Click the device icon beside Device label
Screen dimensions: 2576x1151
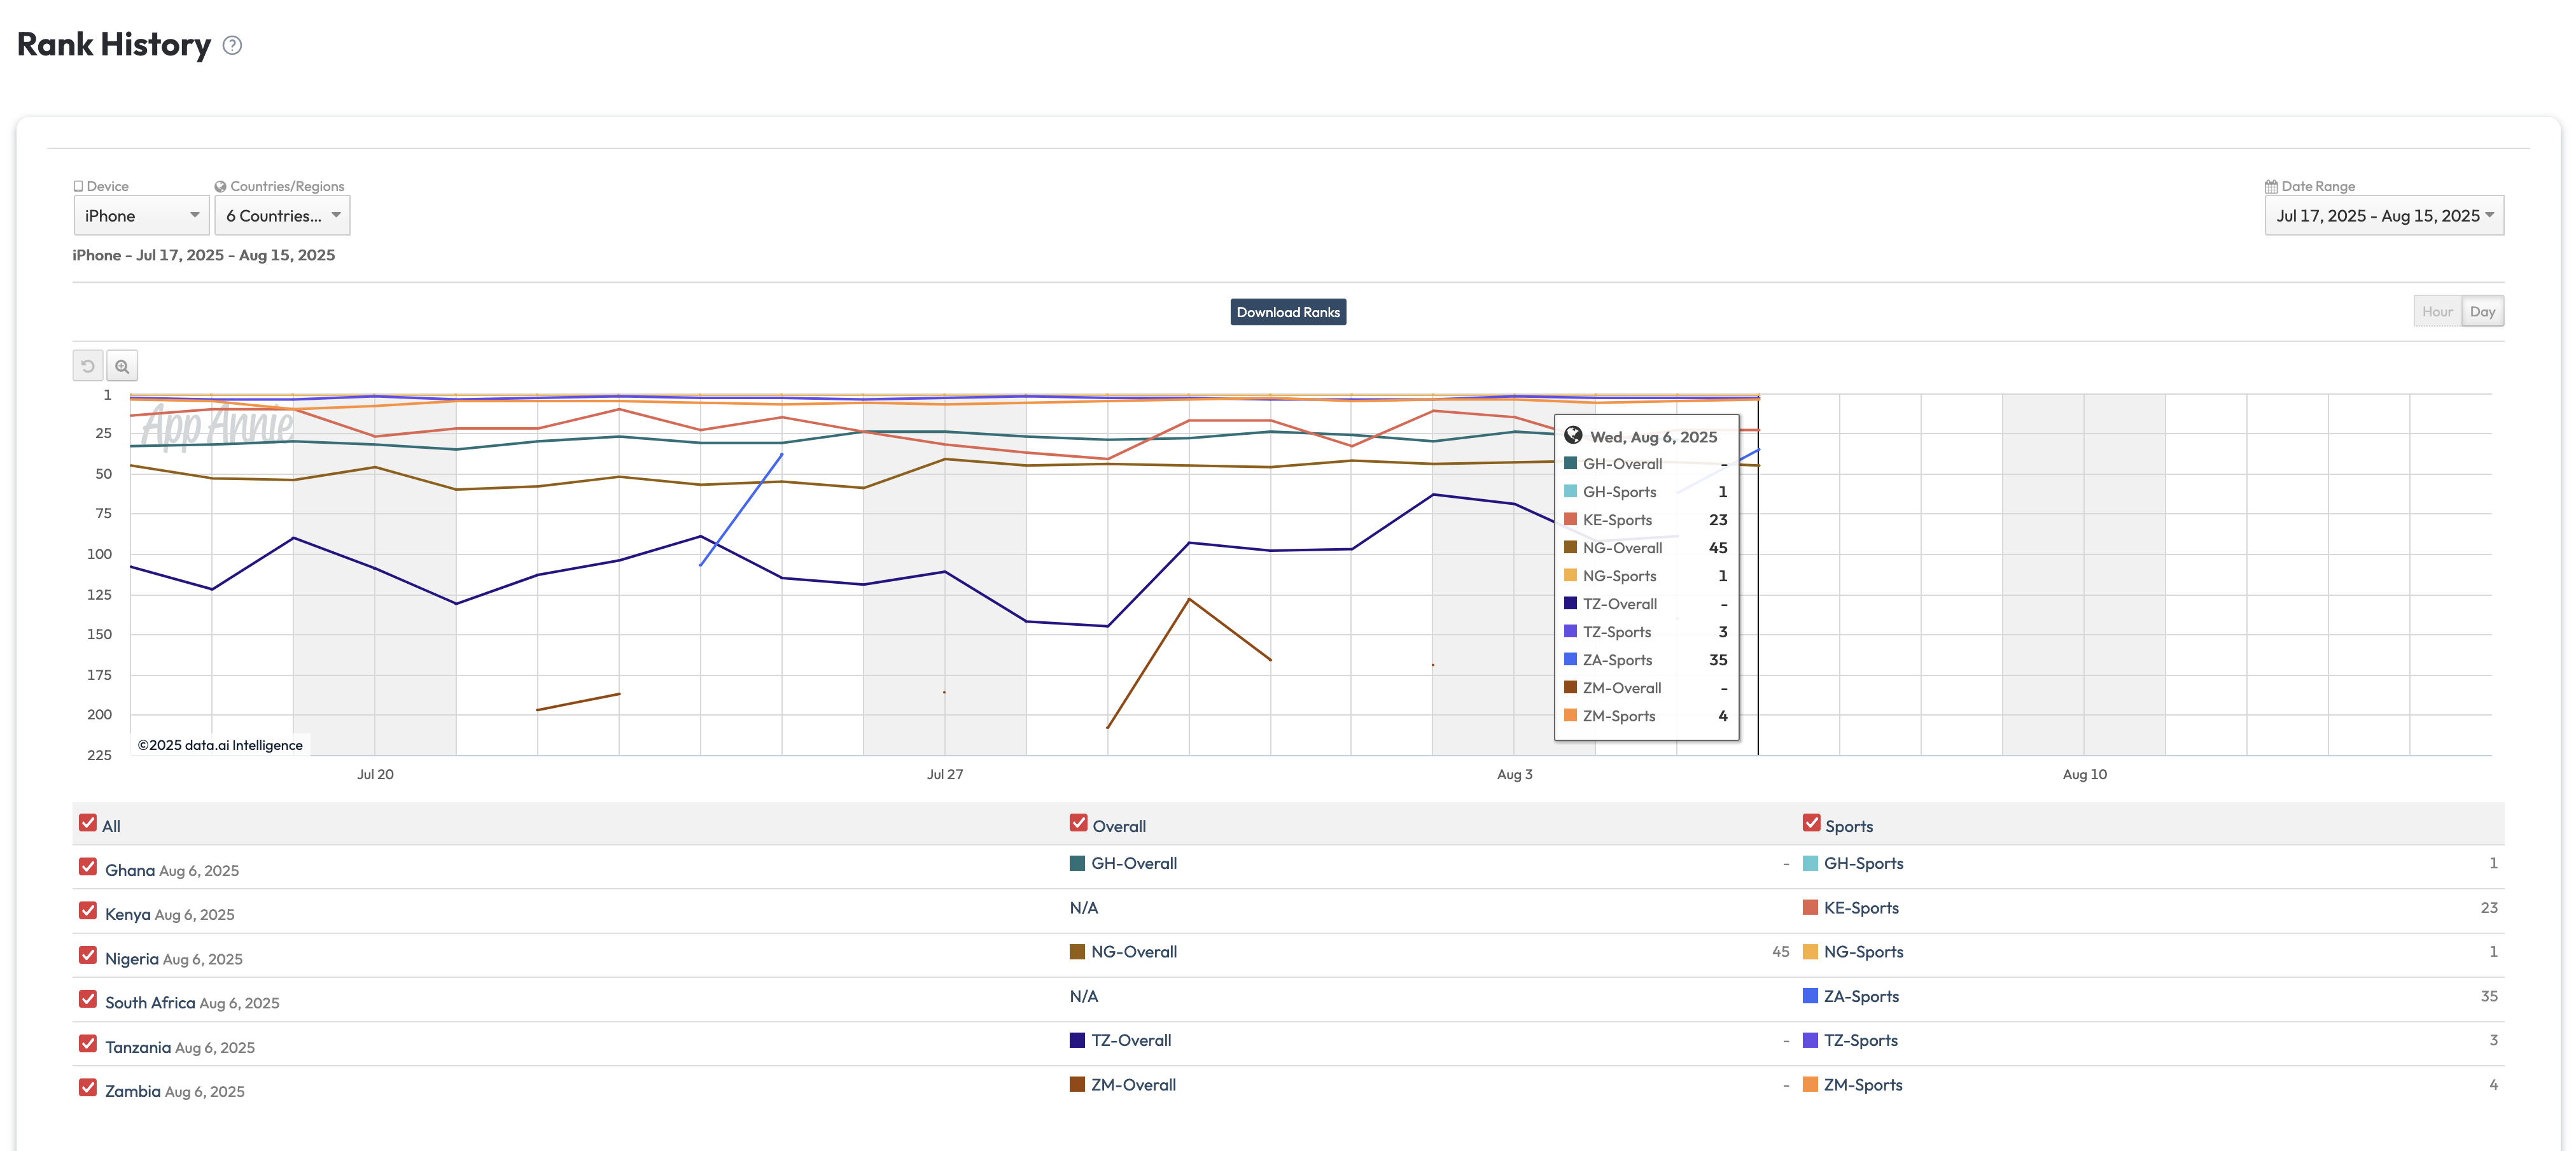click(78, 186)
